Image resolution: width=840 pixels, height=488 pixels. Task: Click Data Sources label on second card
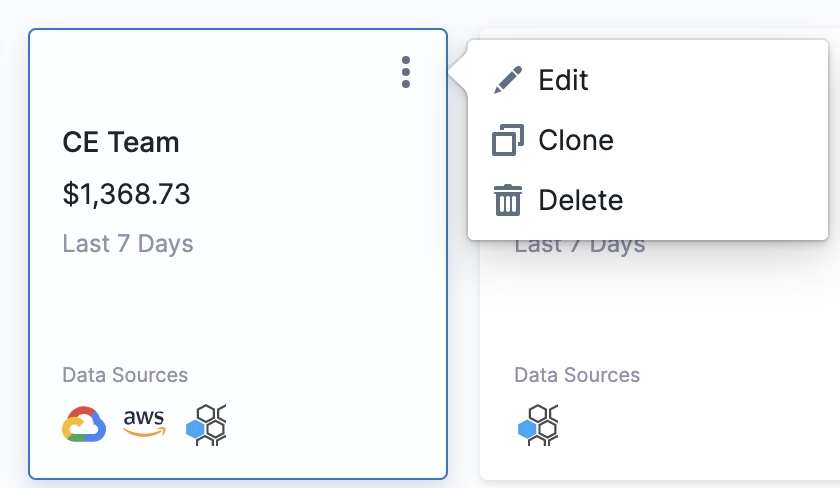point(577,375)
